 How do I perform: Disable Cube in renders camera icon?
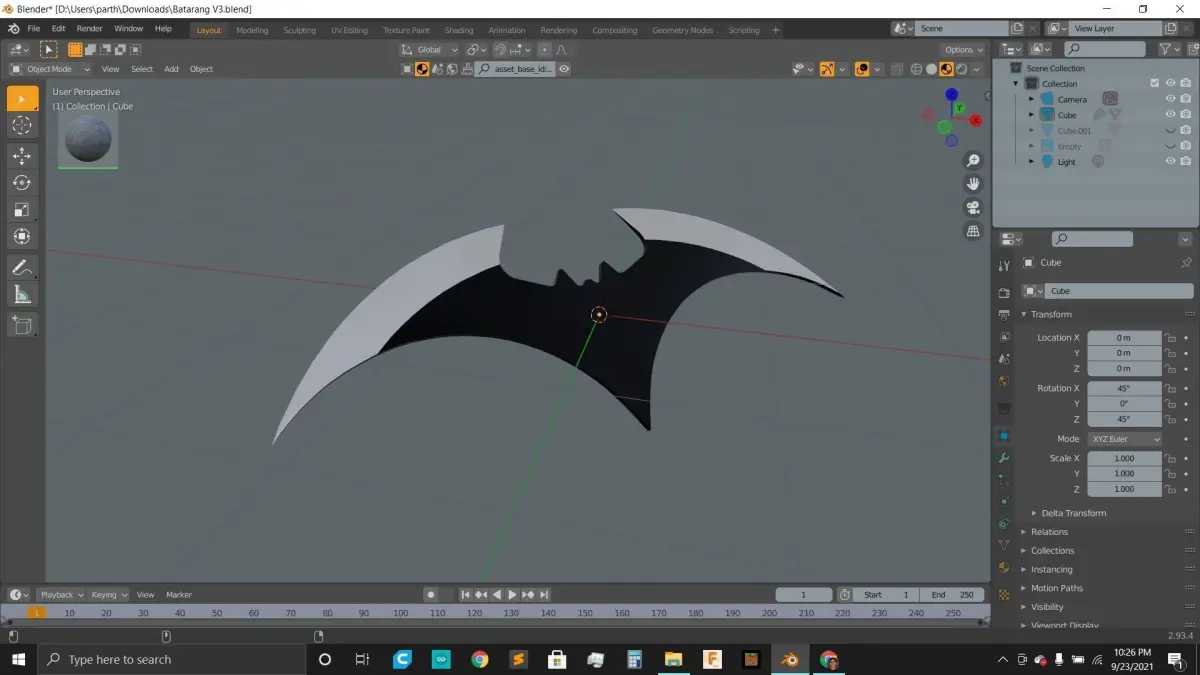pos(1185,115)
